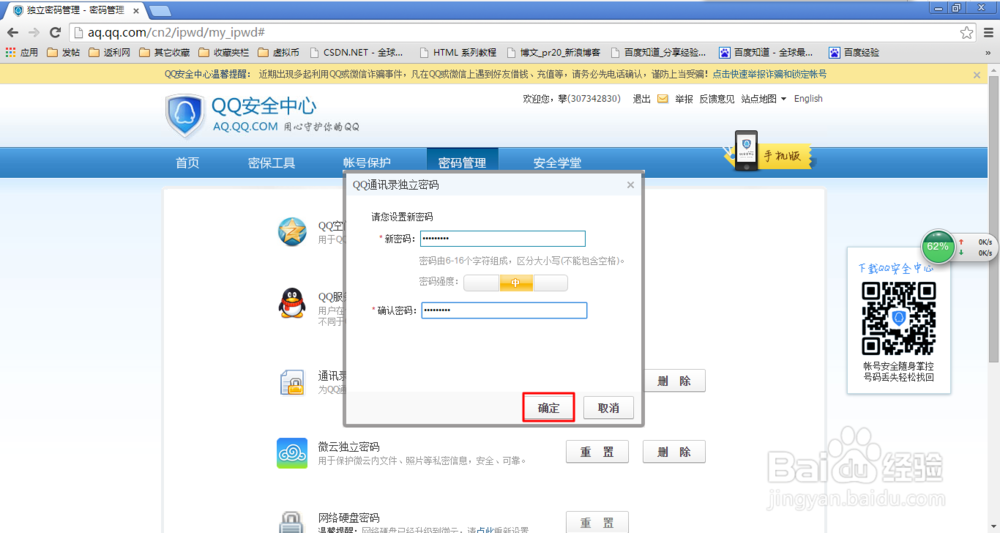Viewport: 1000px width, 533px height.
Task: Click the page vertical scrollbar
Action: click(x=993, y=217)
